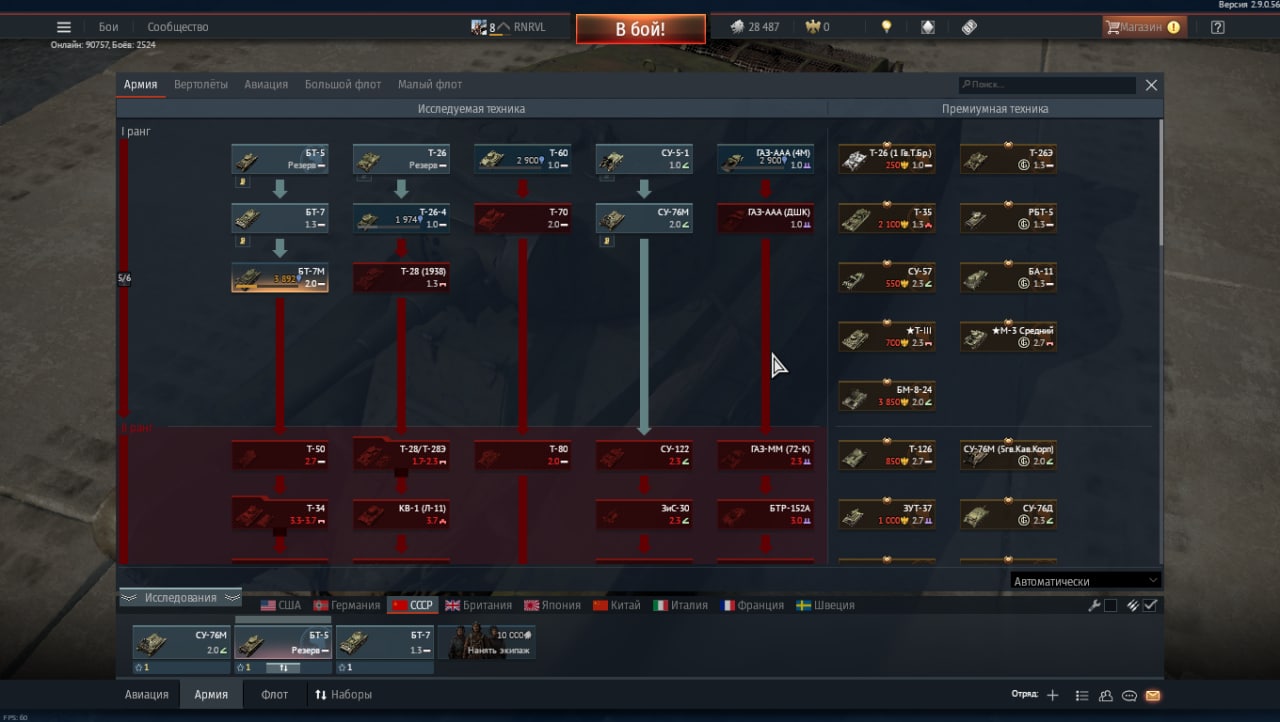Open the hamburger main menu

point(64,27)
